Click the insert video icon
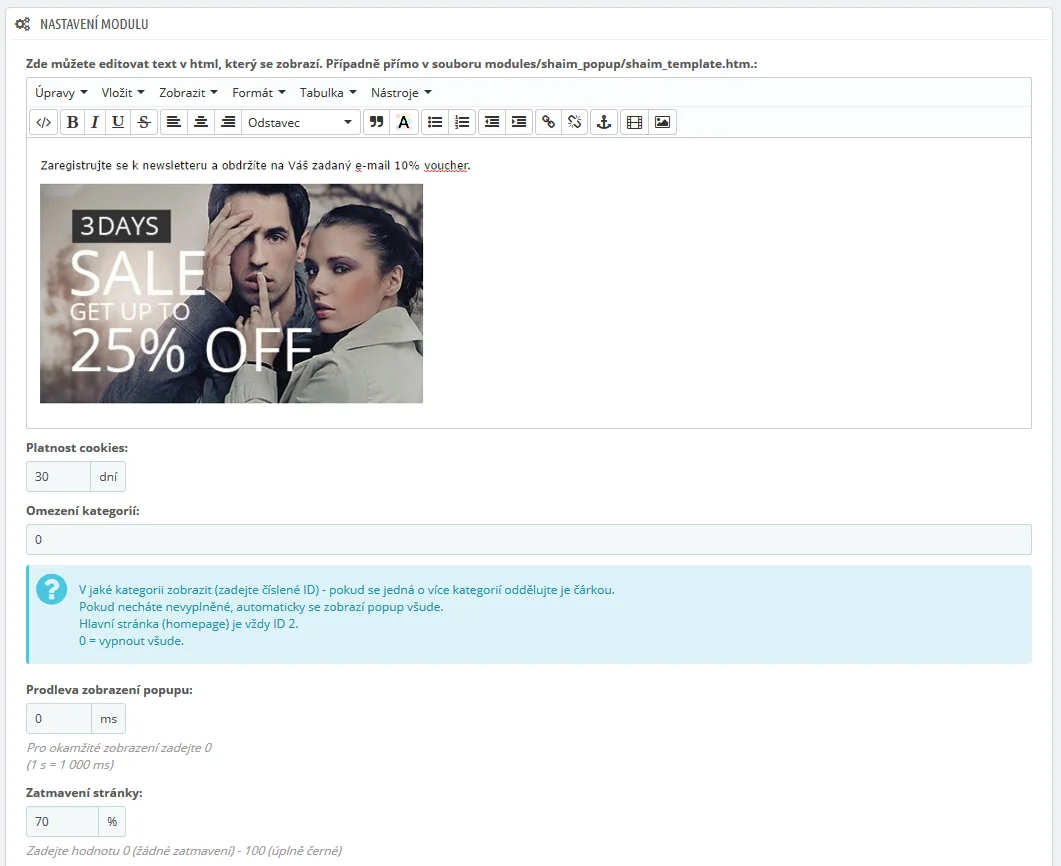This screenshot has width=1061, height=866. click(633, 122)
